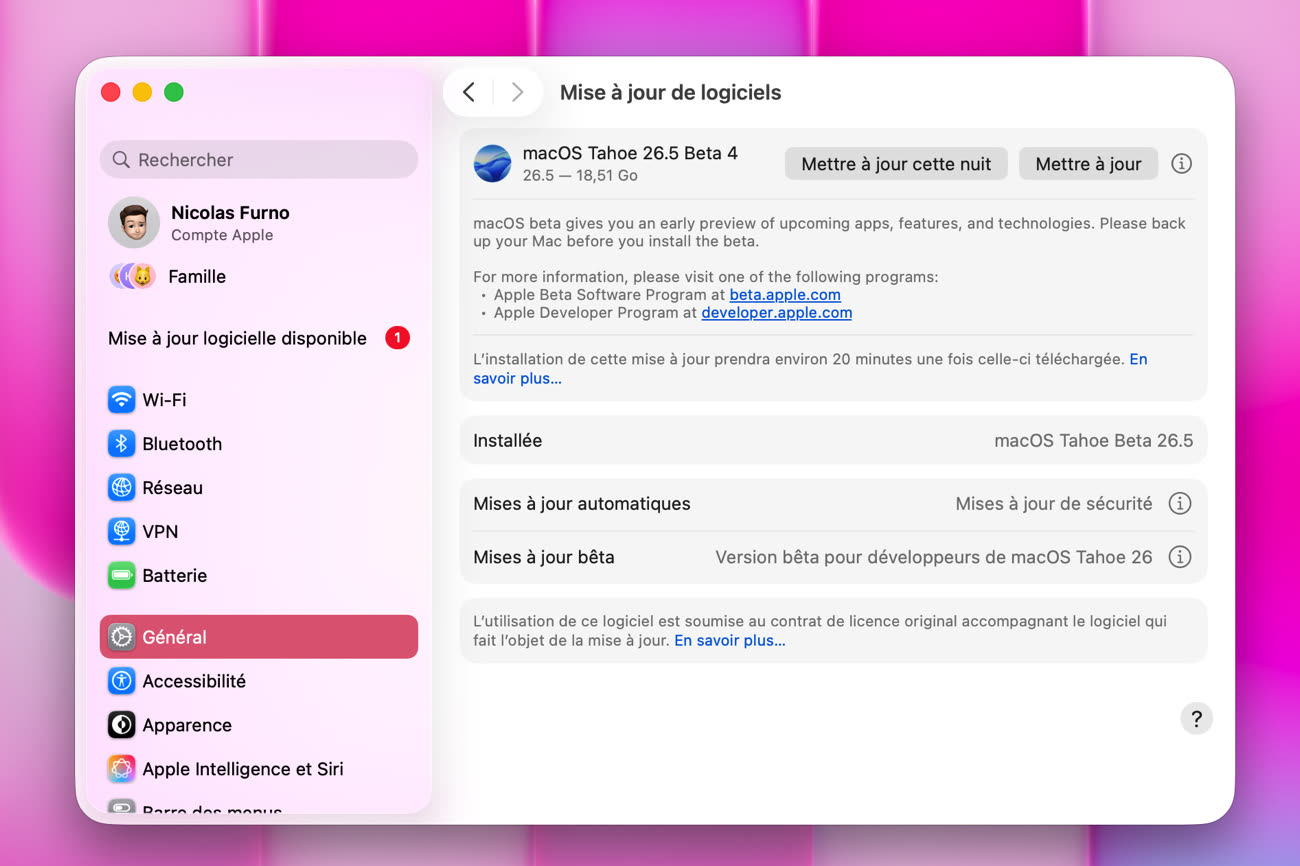
Task: Select the Bluetooth icon in sidebar
Action: pos(121,444)
